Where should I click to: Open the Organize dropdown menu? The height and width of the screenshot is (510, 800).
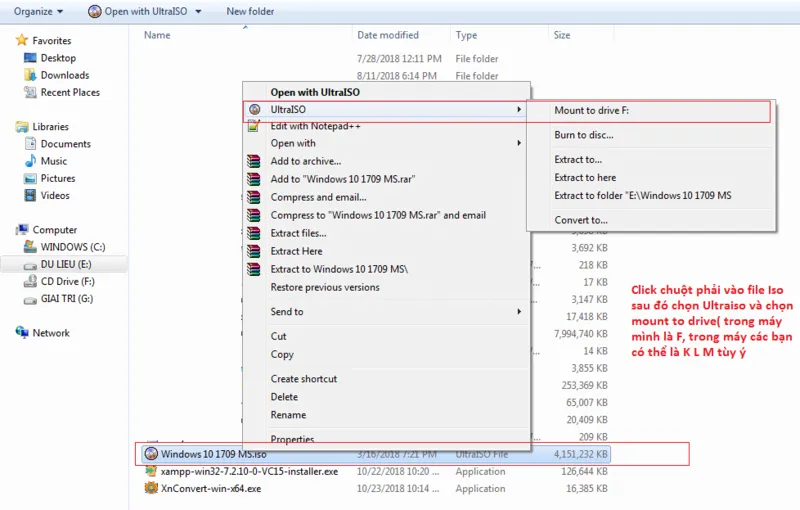click(38, 11)
